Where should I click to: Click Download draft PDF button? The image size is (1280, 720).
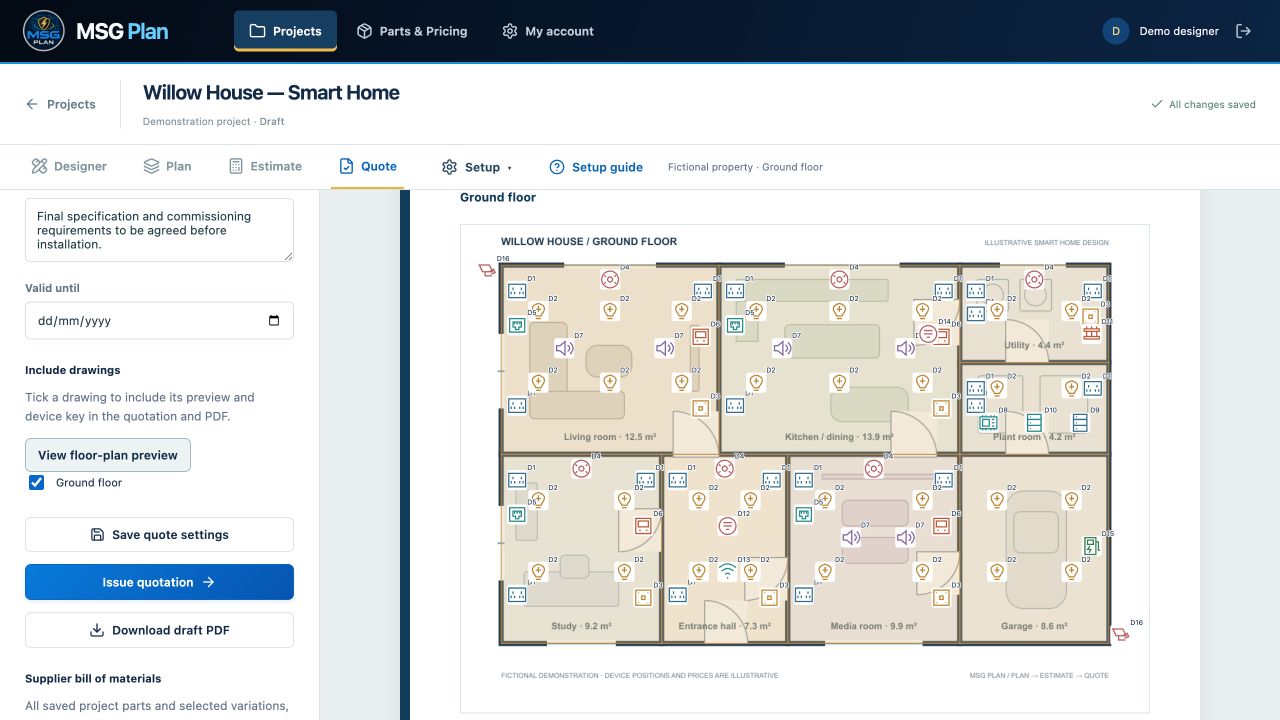[x=159, y=630]
